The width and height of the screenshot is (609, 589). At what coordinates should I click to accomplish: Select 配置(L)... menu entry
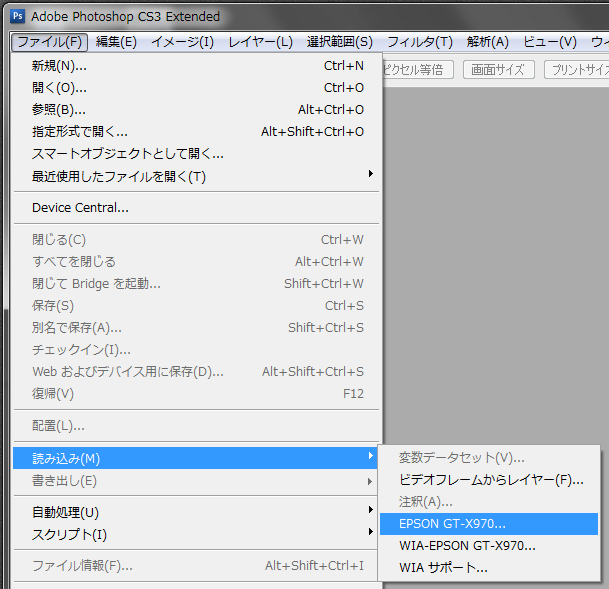196,426
